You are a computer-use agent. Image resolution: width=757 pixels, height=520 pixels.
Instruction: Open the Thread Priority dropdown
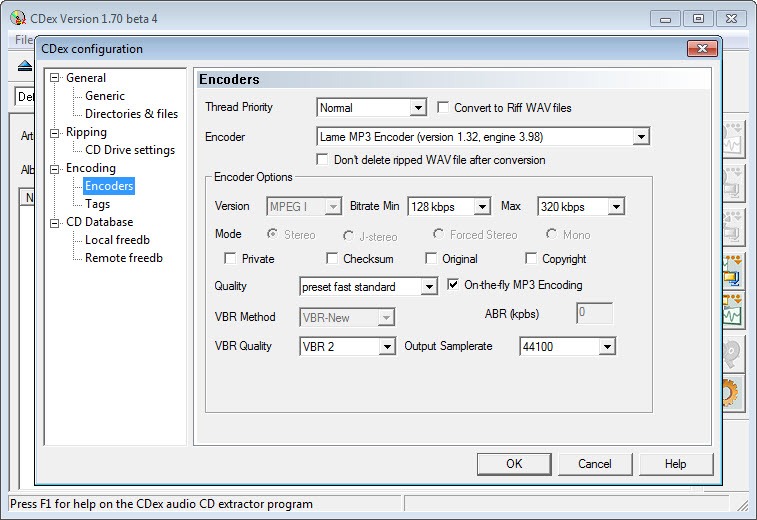[x=418, y=108]
